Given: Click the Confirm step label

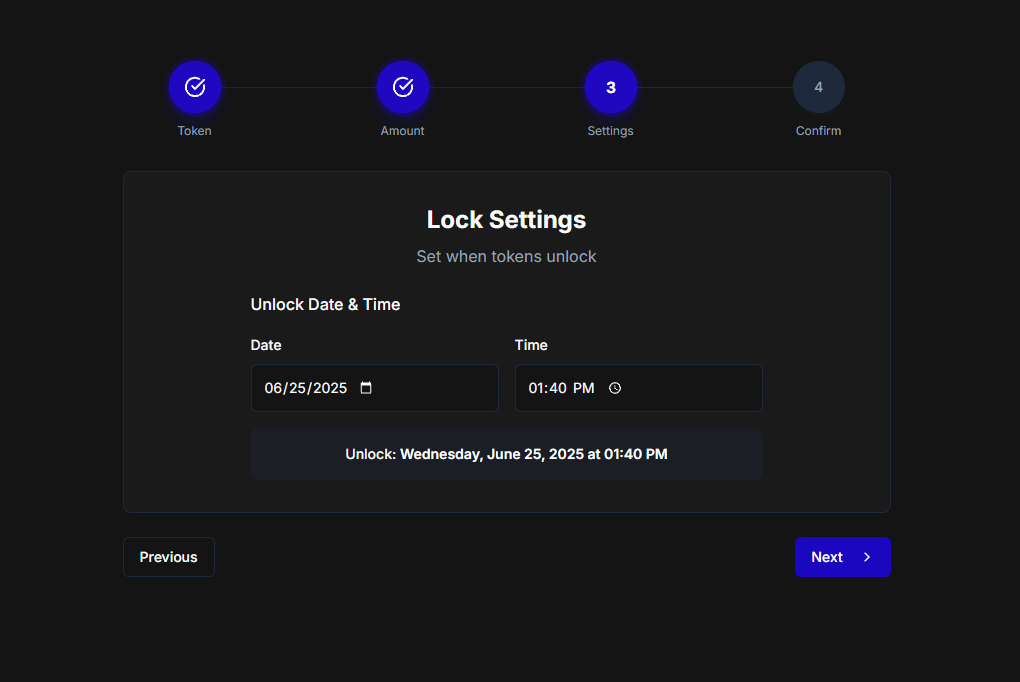Looking at the screenshot, I should (818, 131).
